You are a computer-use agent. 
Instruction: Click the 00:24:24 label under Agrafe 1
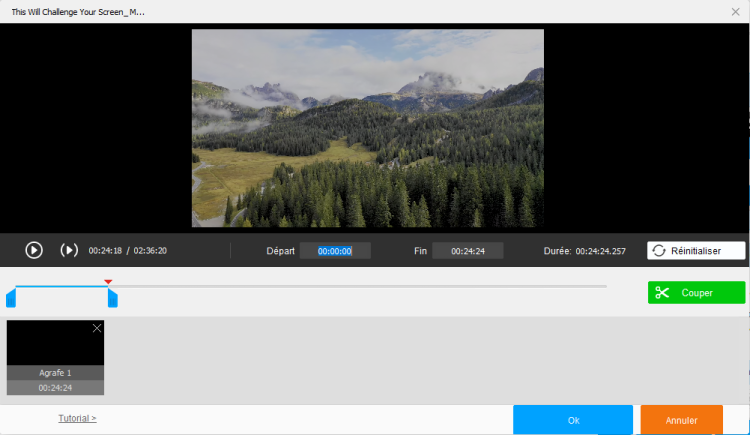pyautogui.click(x=55, y=387)
